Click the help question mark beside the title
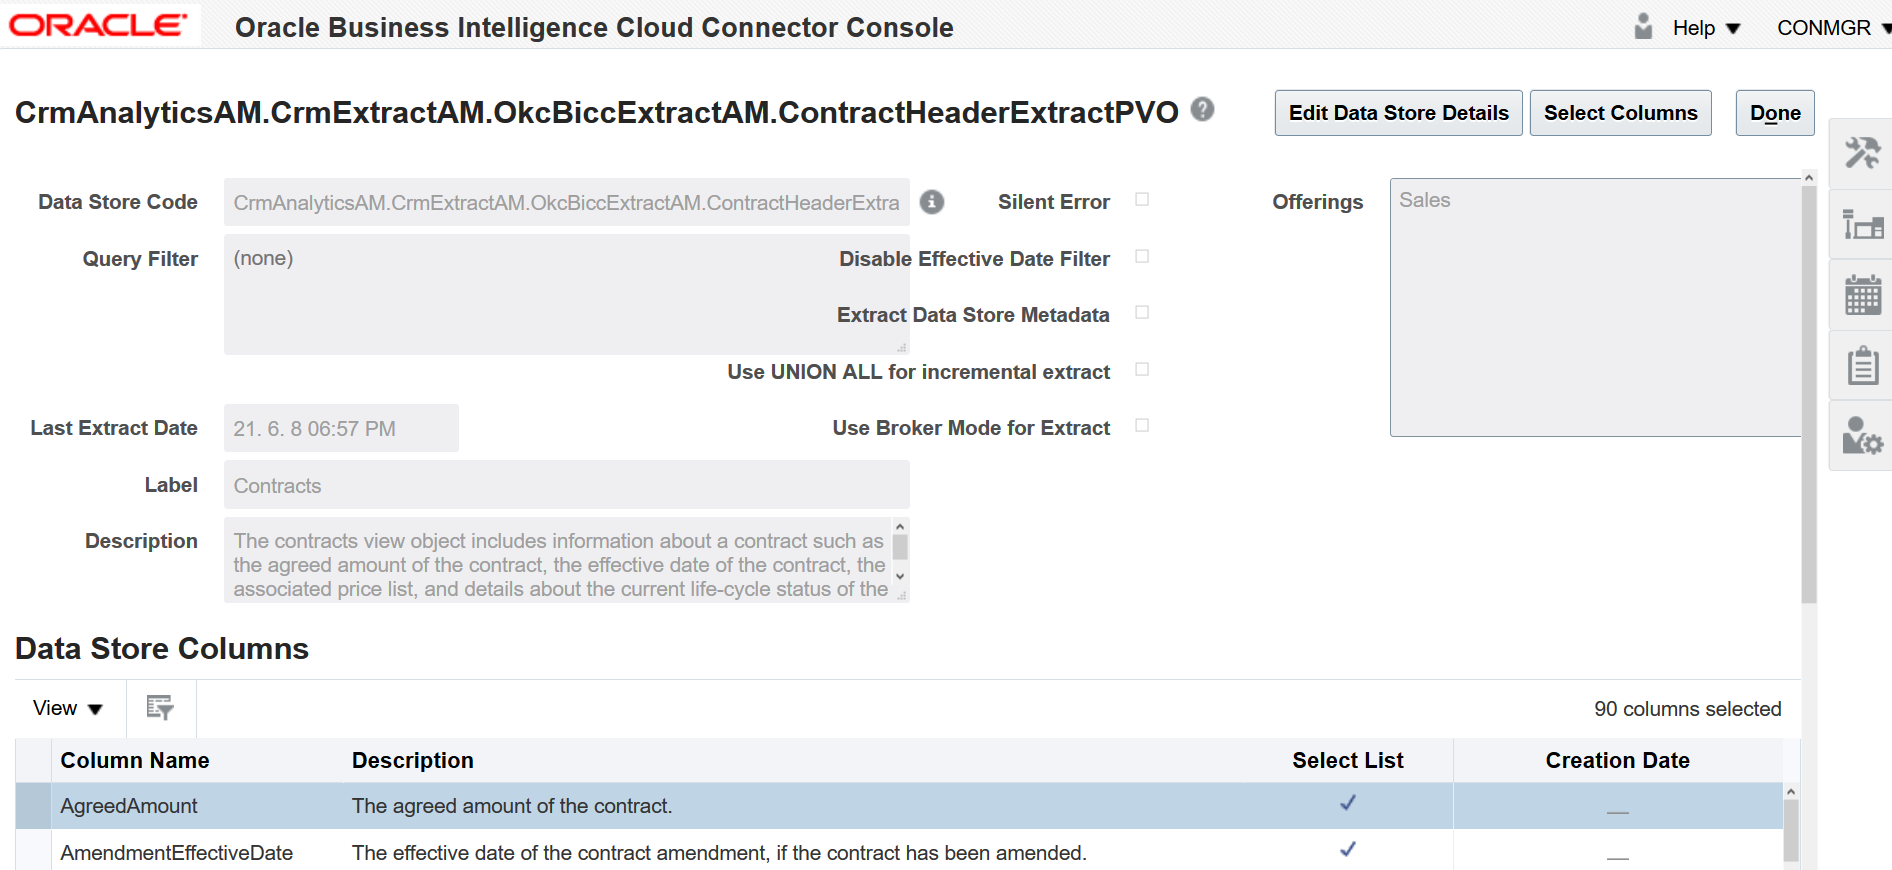The image size is (1892, 870). pos(1203,109)
